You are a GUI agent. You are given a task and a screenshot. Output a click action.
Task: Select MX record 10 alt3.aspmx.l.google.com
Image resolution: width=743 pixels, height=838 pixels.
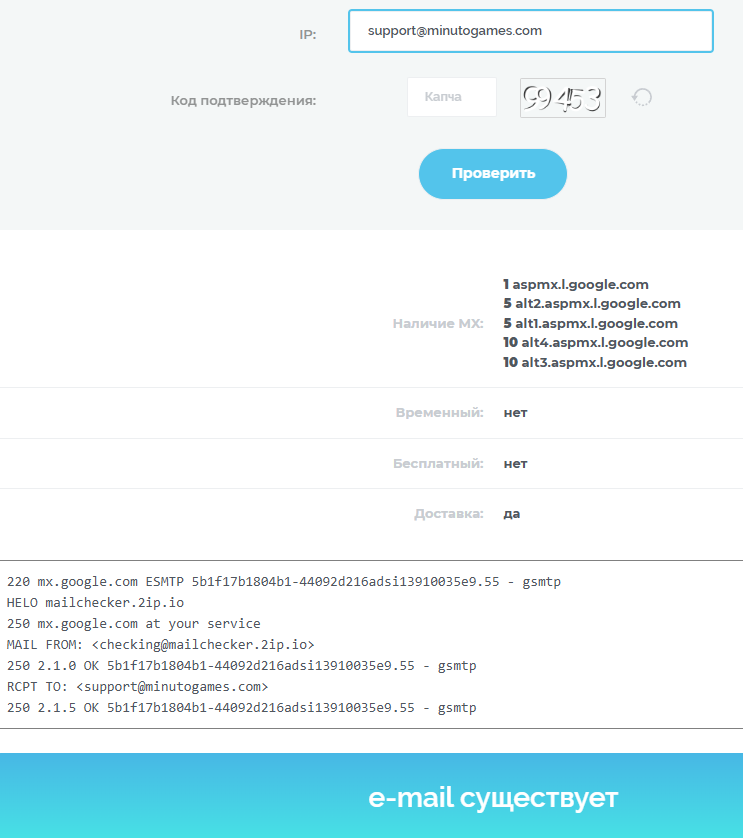(595, 362)
